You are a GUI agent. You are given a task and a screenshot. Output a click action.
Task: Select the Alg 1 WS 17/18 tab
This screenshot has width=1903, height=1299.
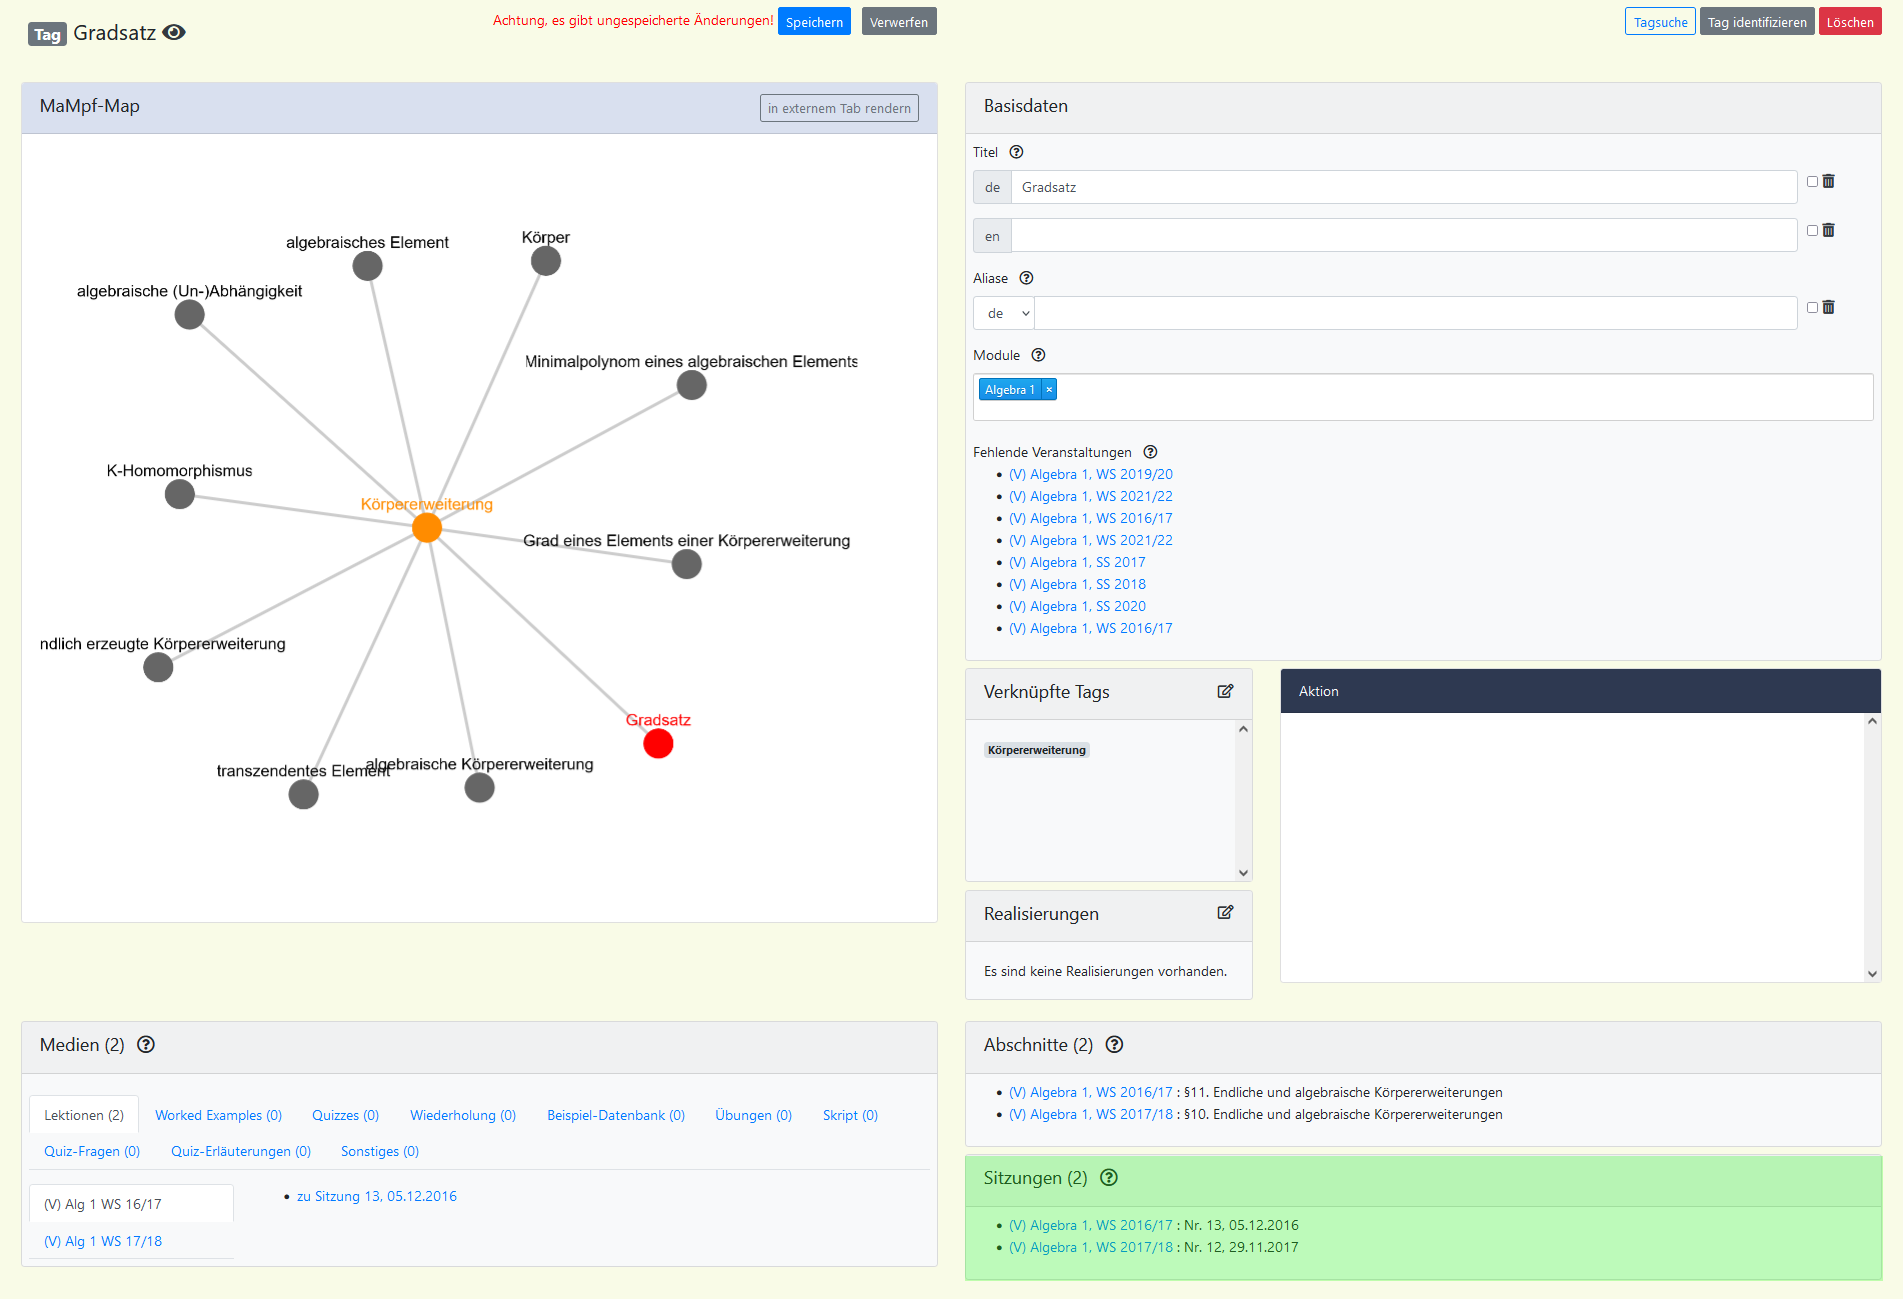[103, 1241]
